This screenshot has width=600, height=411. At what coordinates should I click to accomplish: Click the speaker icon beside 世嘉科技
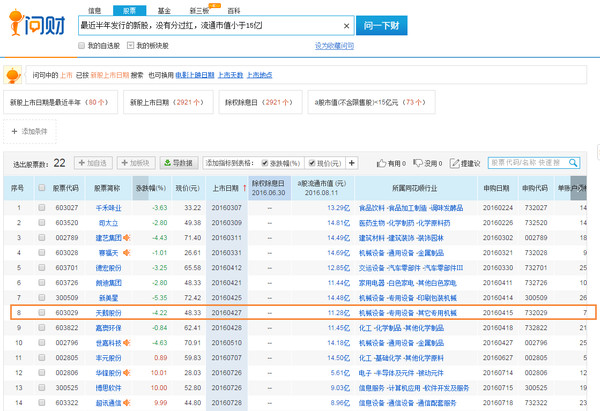(x=127, y=343)
